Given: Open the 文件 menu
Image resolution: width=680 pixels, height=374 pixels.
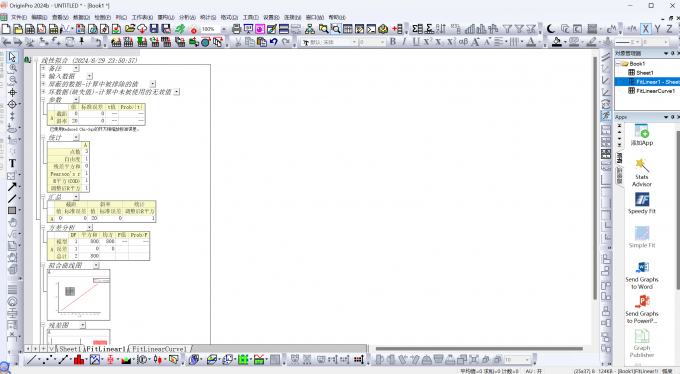Looking at the screenshot, I should click(x=19, y=17).
